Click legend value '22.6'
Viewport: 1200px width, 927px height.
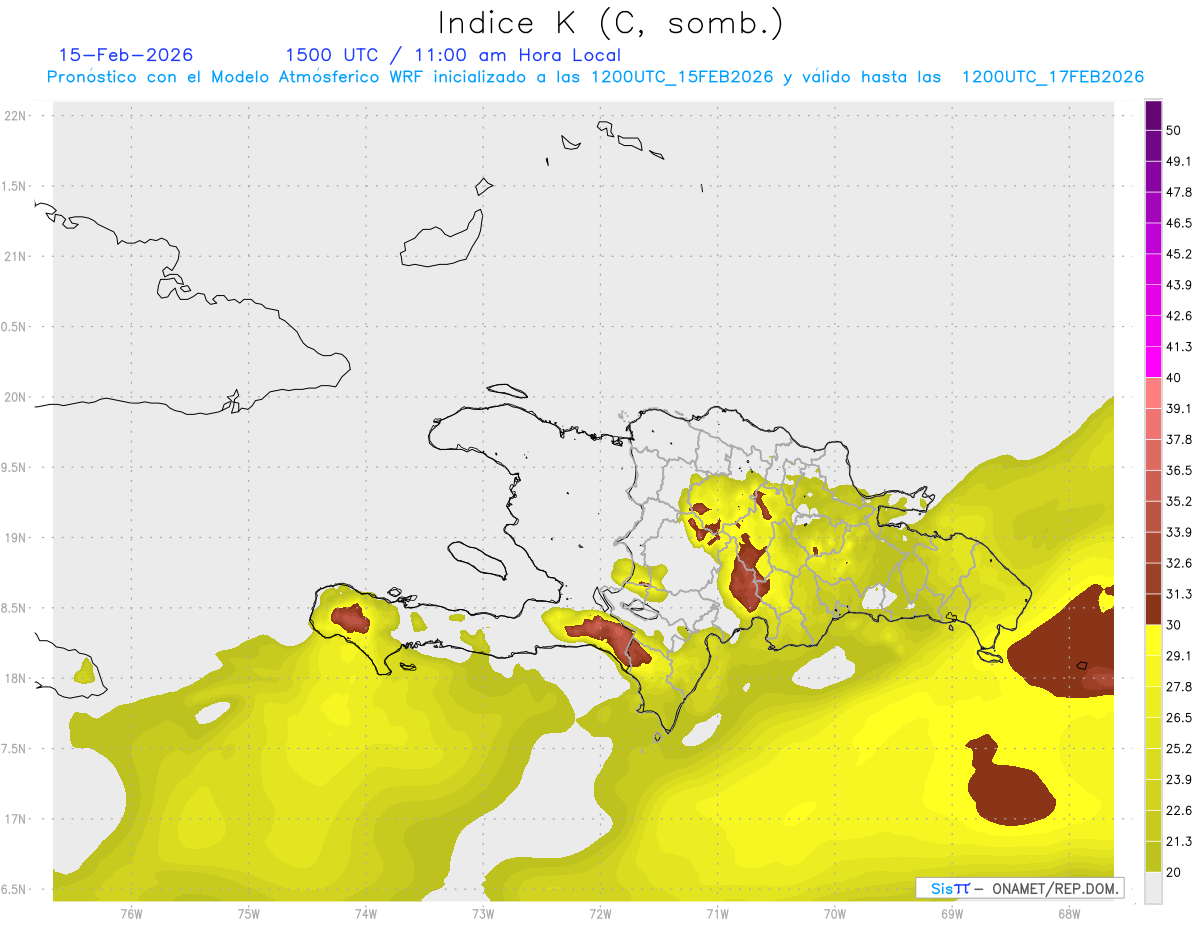click(x=1179, y=811)
